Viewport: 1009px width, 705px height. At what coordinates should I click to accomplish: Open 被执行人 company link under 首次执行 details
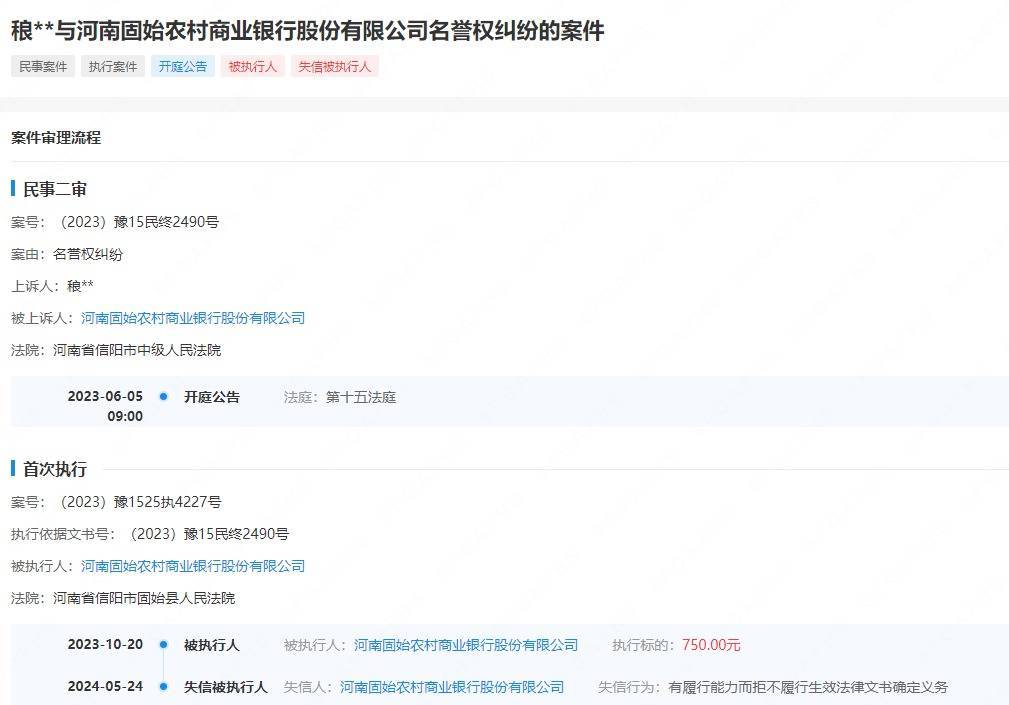click(x=193, y=566)
